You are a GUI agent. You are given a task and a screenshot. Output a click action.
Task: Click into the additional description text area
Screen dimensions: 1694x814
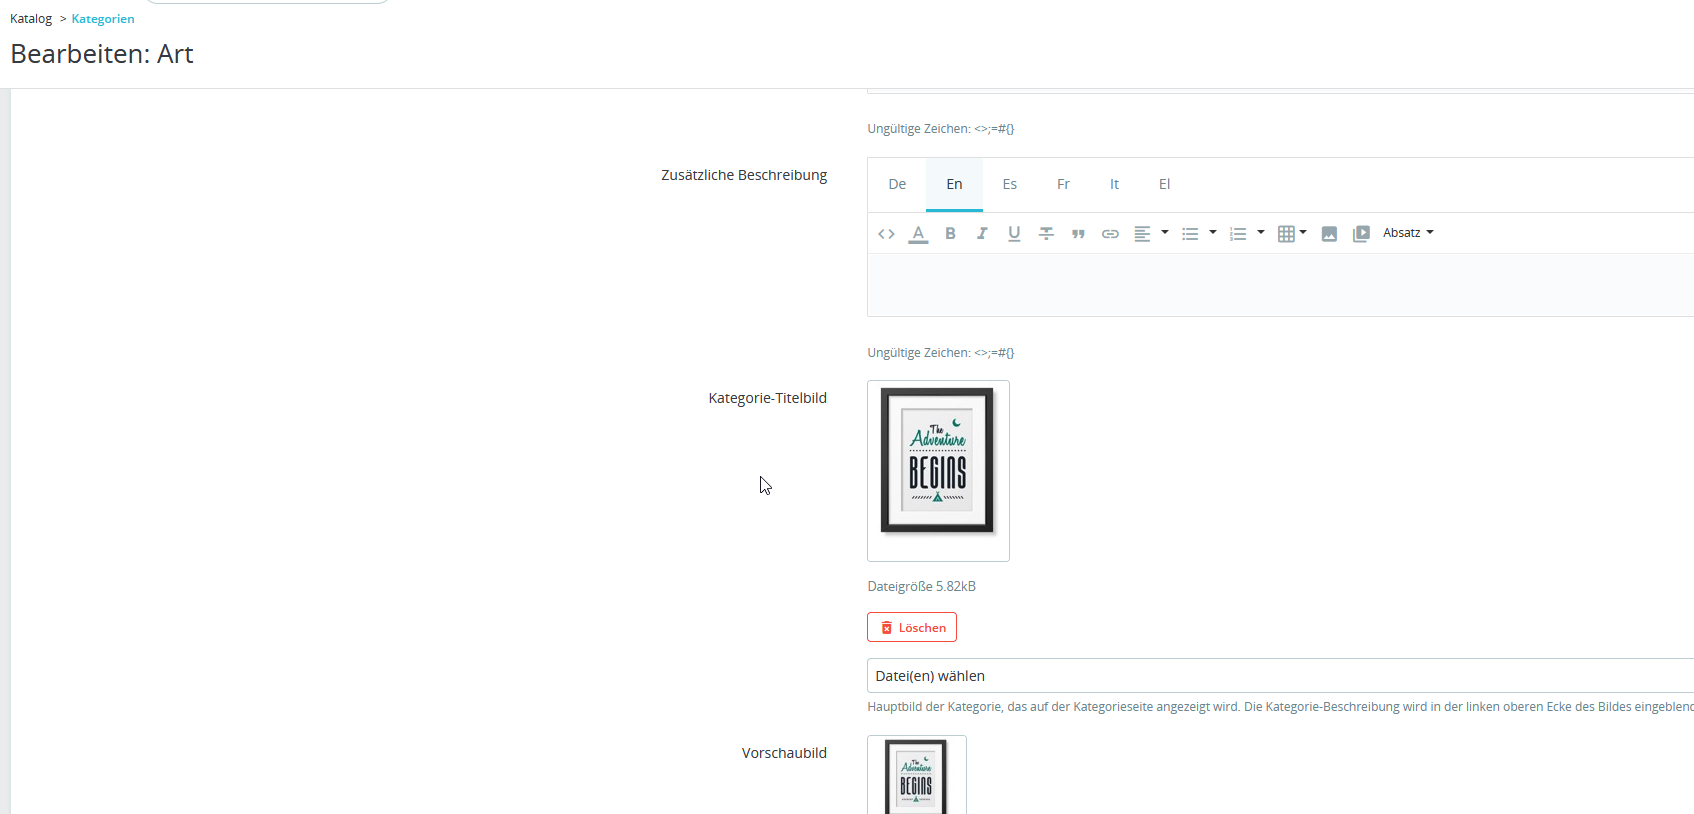pos(1280,285)
